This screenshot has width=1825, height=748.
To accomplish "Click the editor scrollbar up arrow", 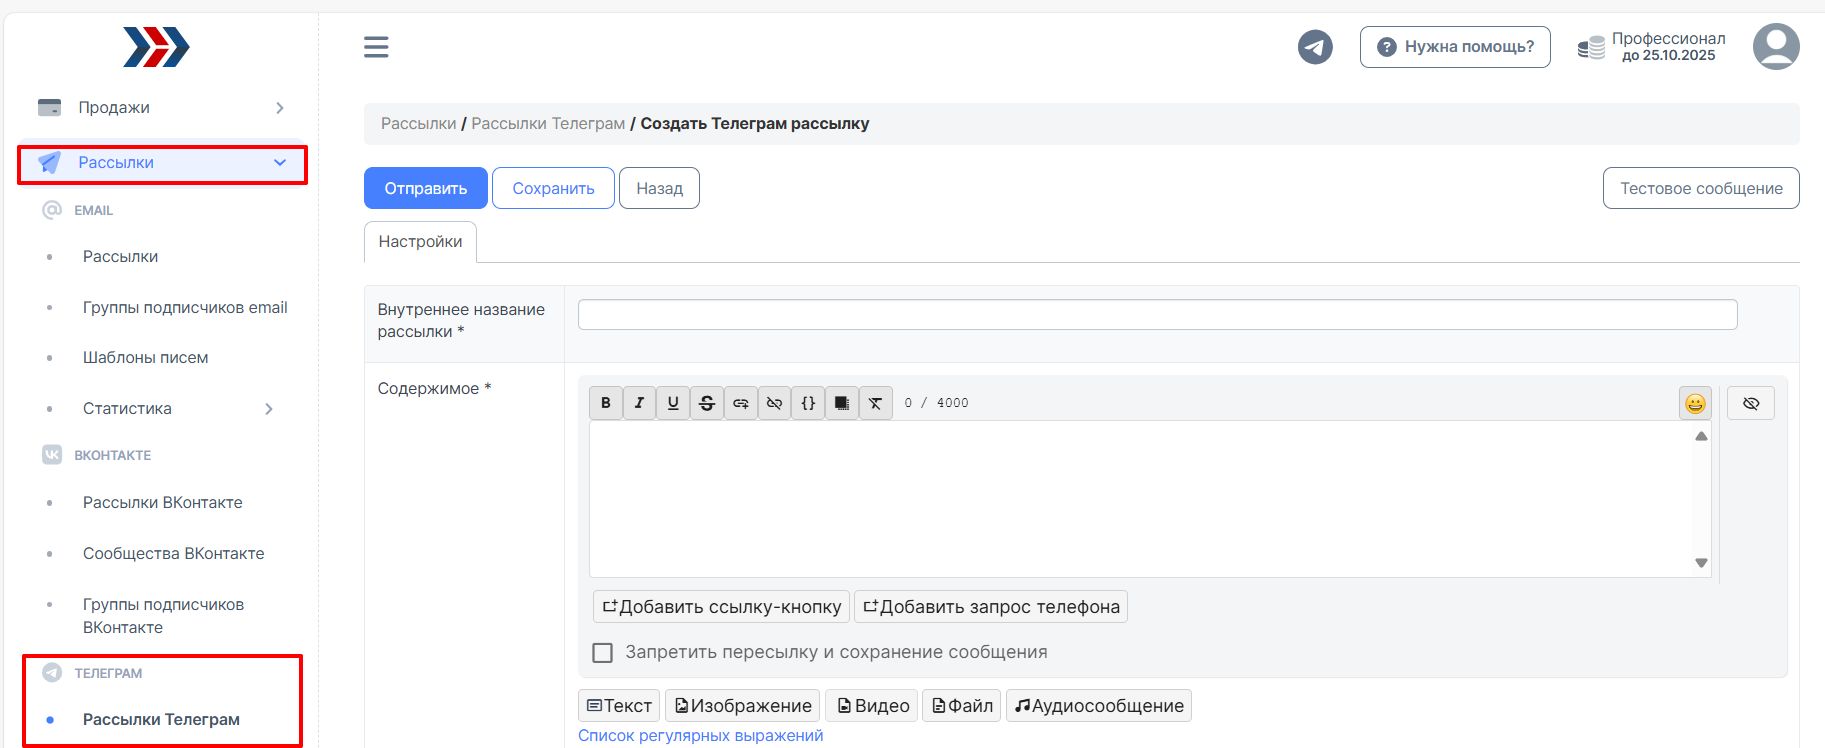I will coord(1701,436).
